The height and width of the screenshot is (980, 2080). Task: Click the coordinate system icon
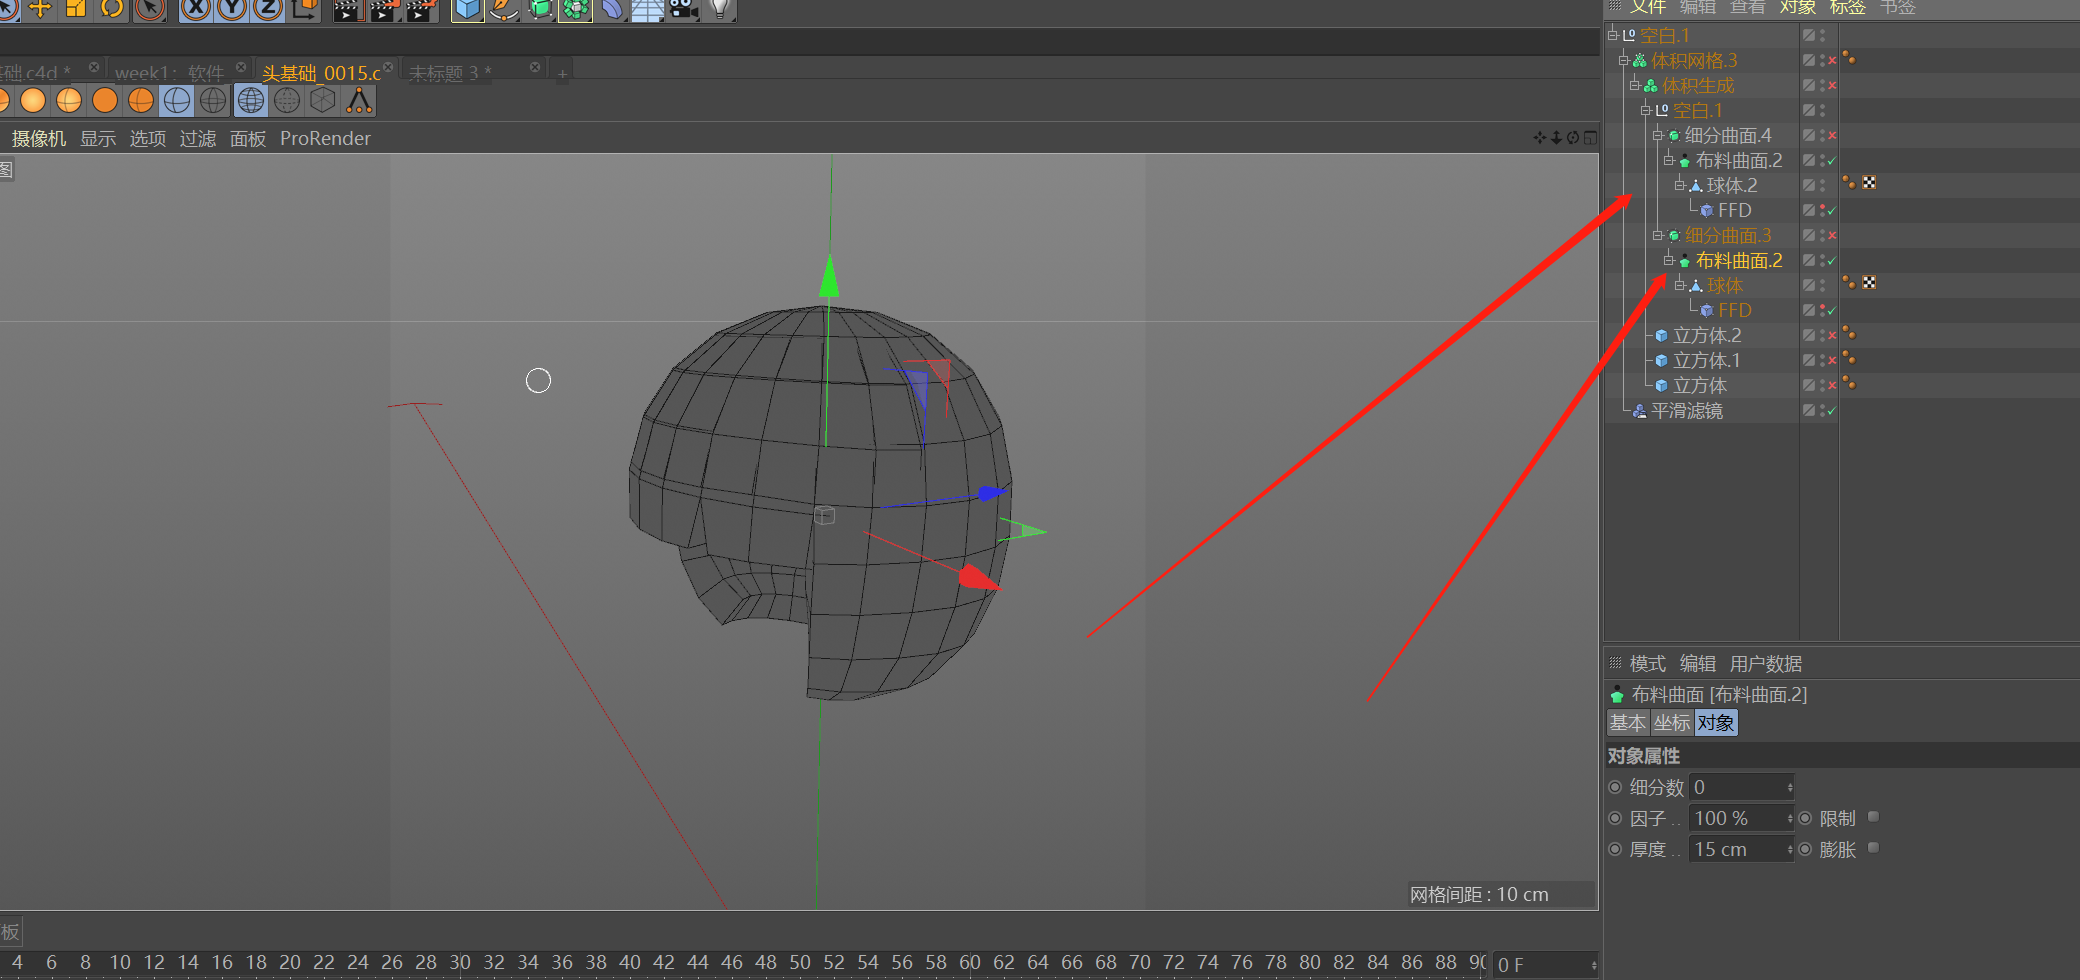pos(304,9)
